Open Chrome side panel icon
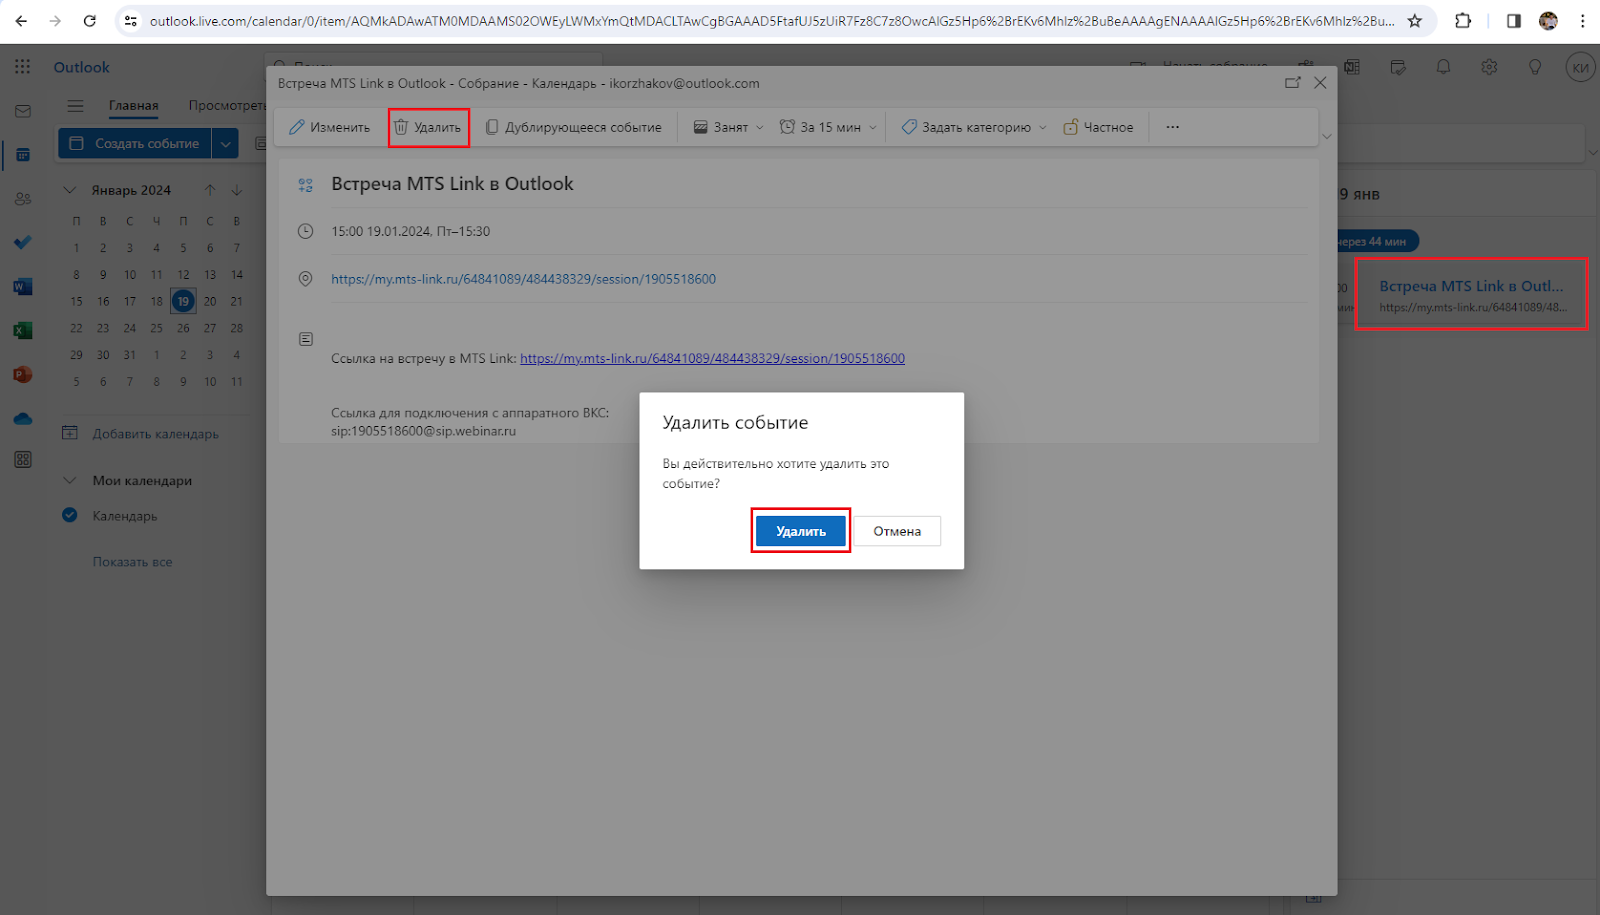The image size is (1600, 915). 1513,21
